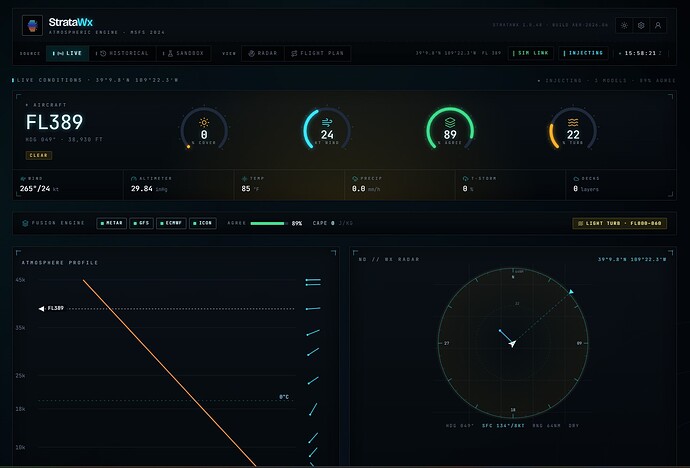Viewport: 690px width, 468px height.
Task: Switch source to Sandbox
Action: pyautogui.click(x=183, y=53)
